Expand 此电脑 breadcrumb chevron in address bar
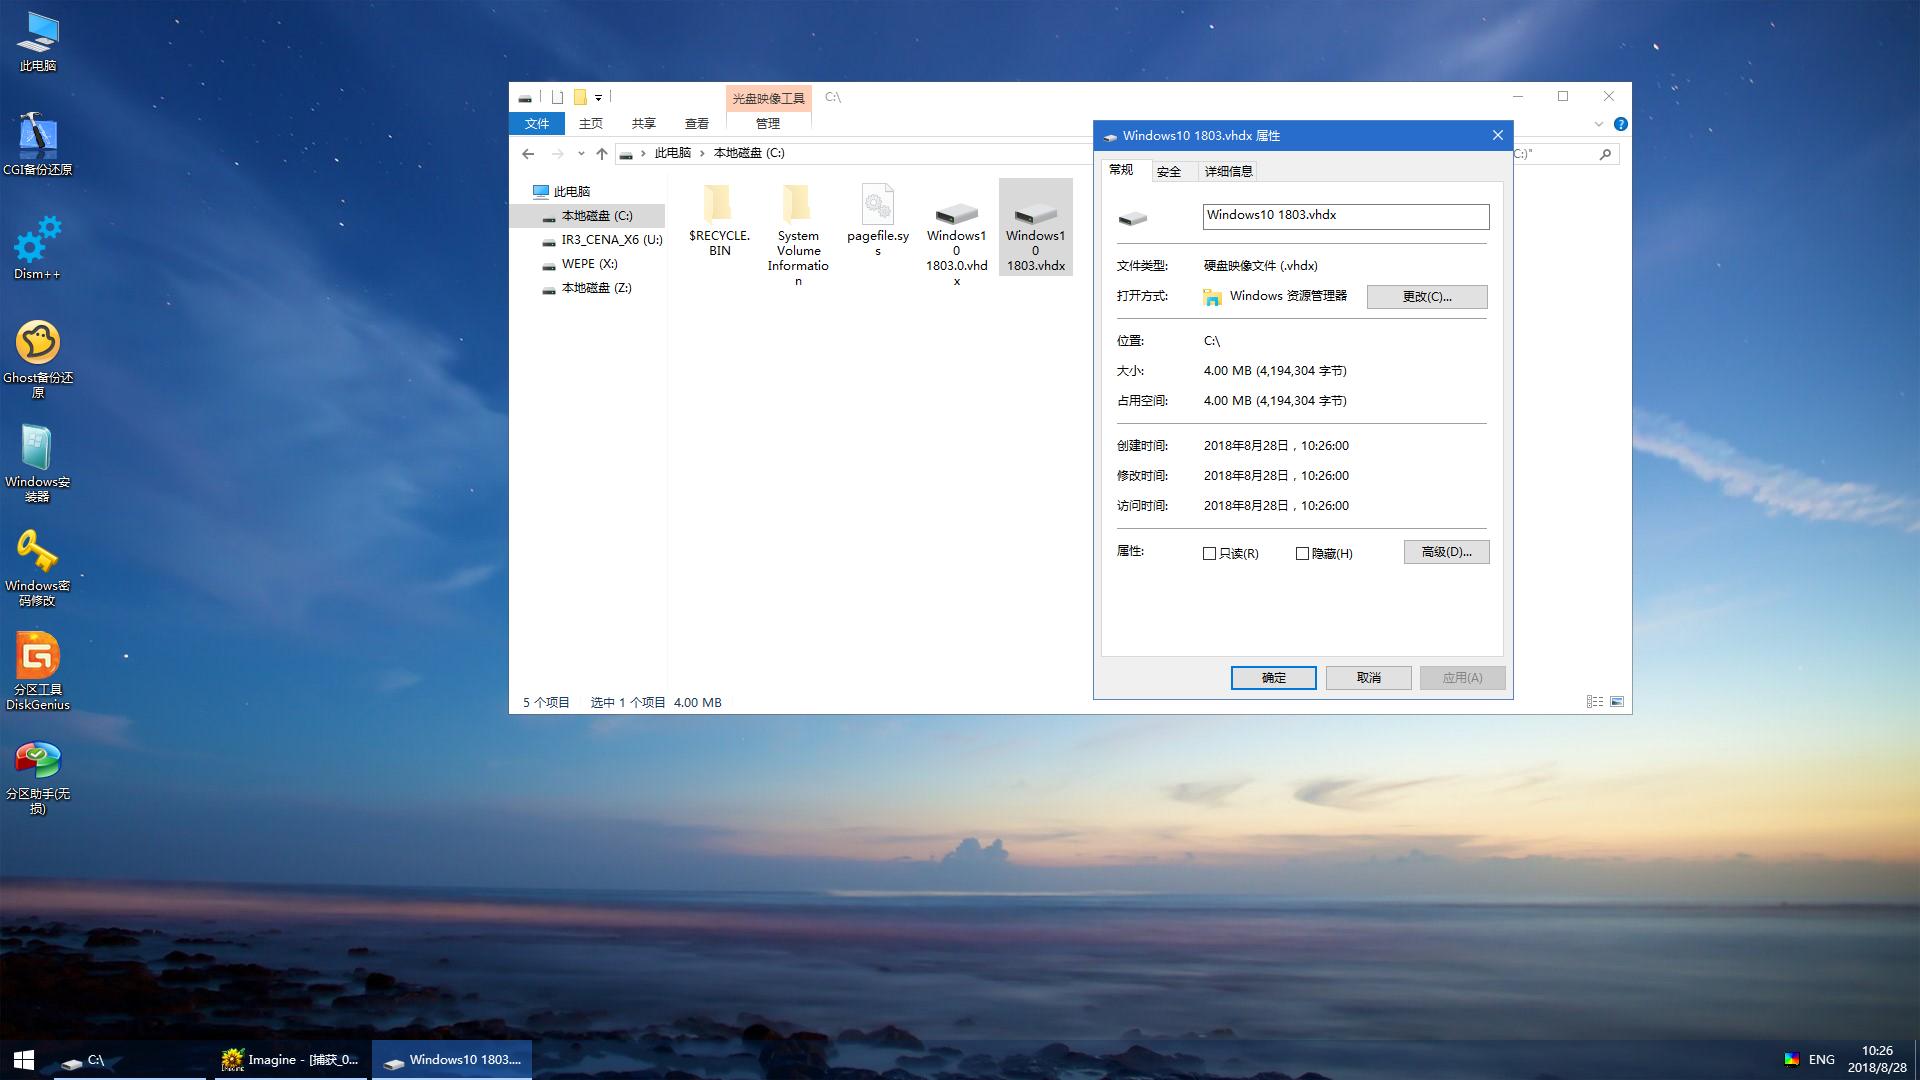1920x1080 pixels. [703, 153]
